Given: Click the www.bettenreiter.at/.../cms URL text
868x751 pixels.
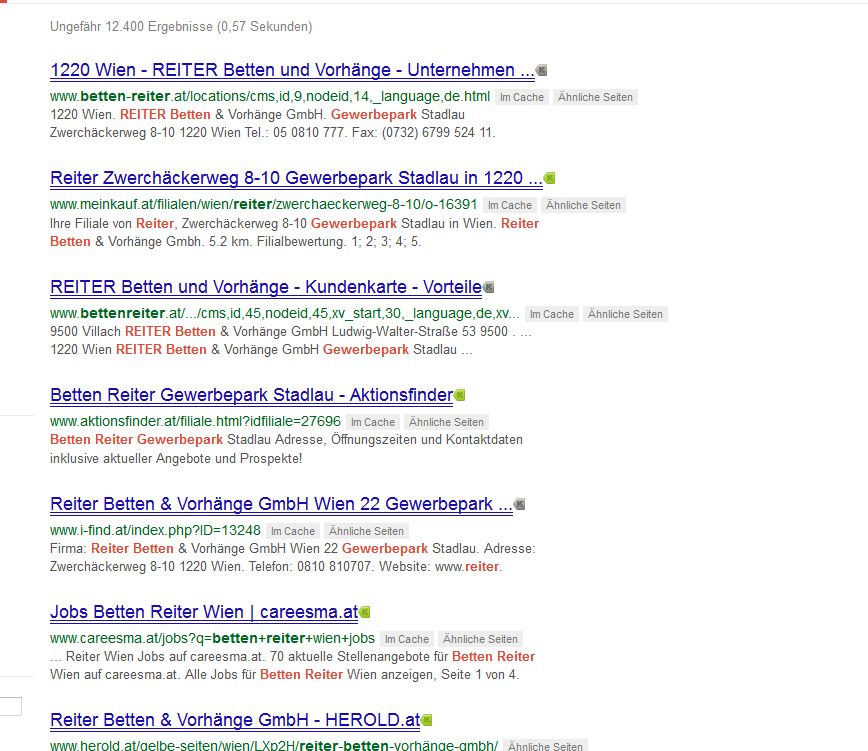Looking at the screenshot, I should click(285, 313).
